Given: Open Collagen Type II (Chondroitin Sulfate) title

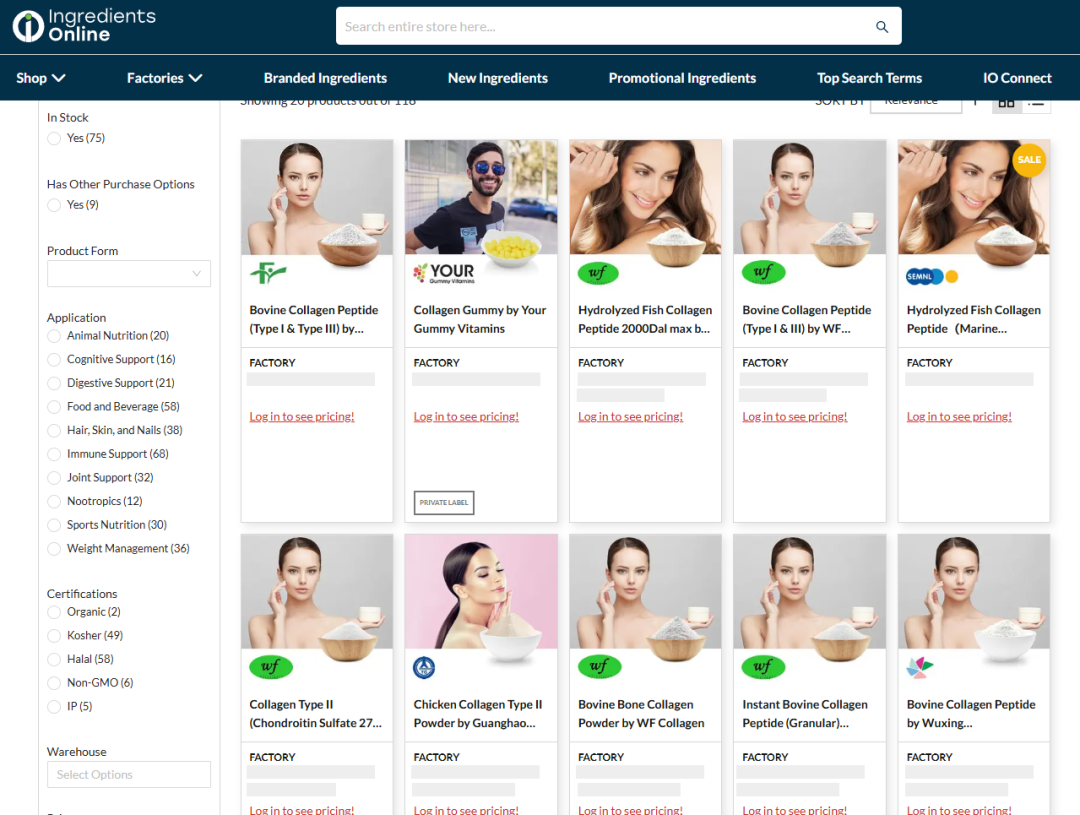Looking at the screenshot, I should [x=315, y=714].
